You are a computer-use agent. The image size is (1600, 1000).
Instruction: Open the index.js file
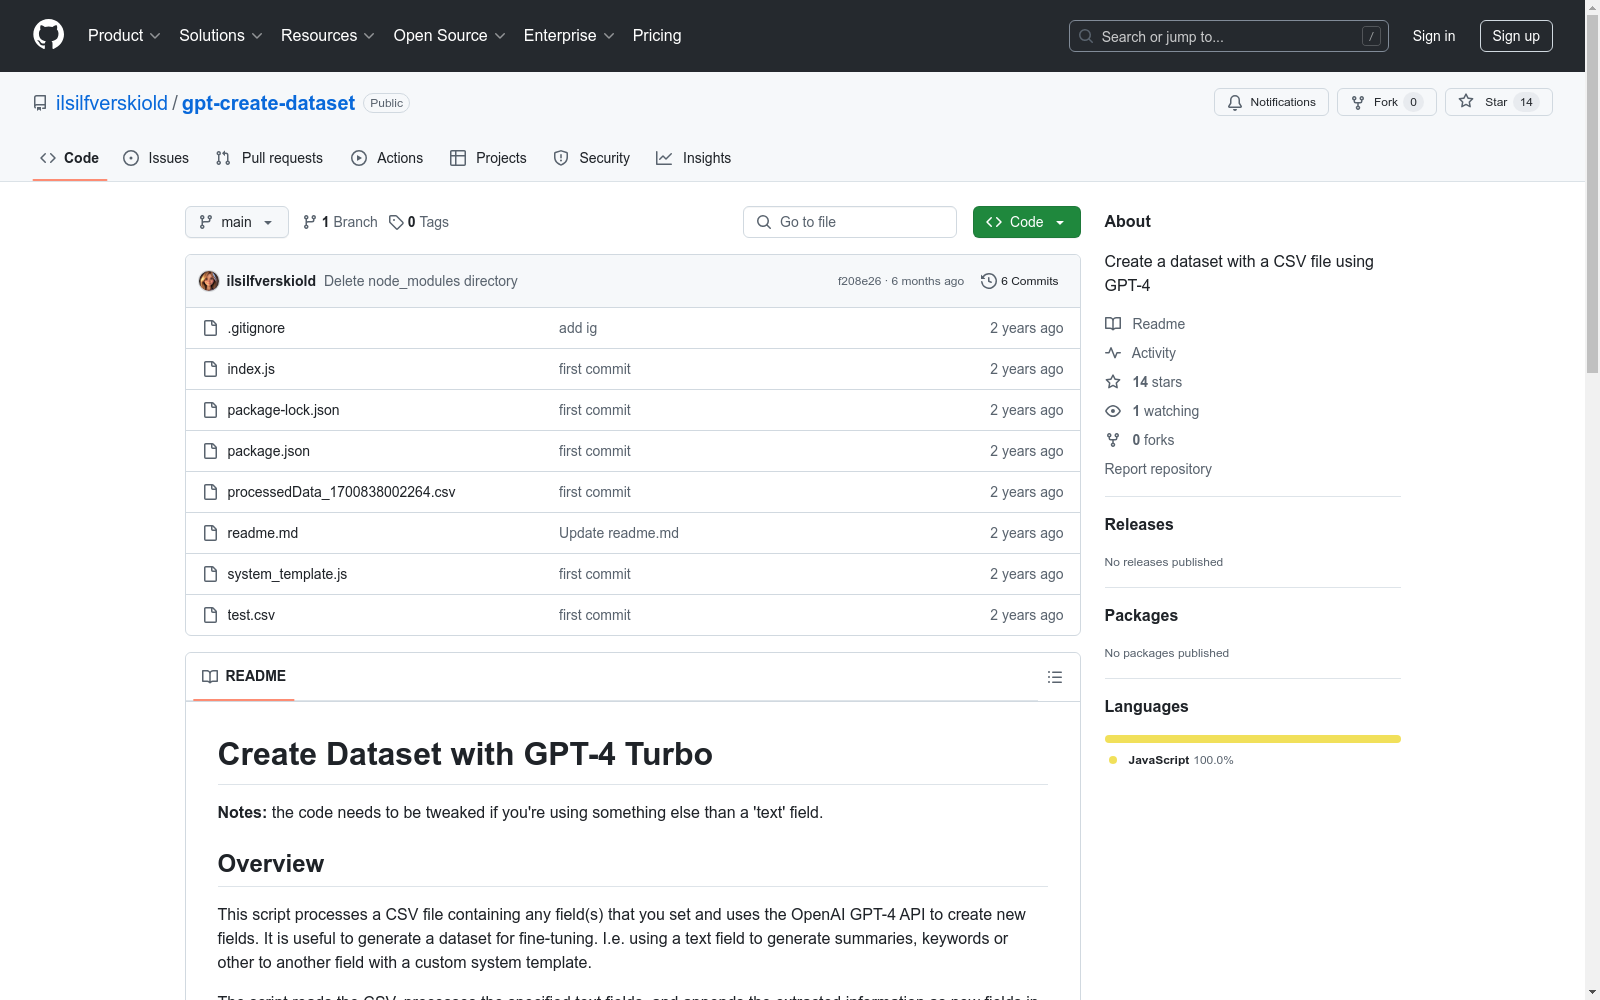(x=251, y=369)
